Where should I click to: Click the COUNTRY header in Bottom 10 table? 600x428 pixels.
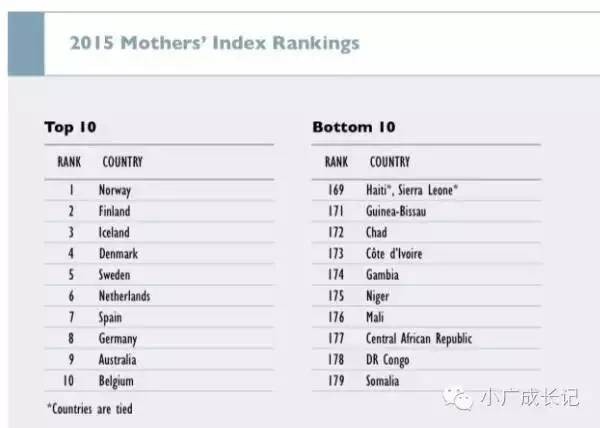pos(389,161)
